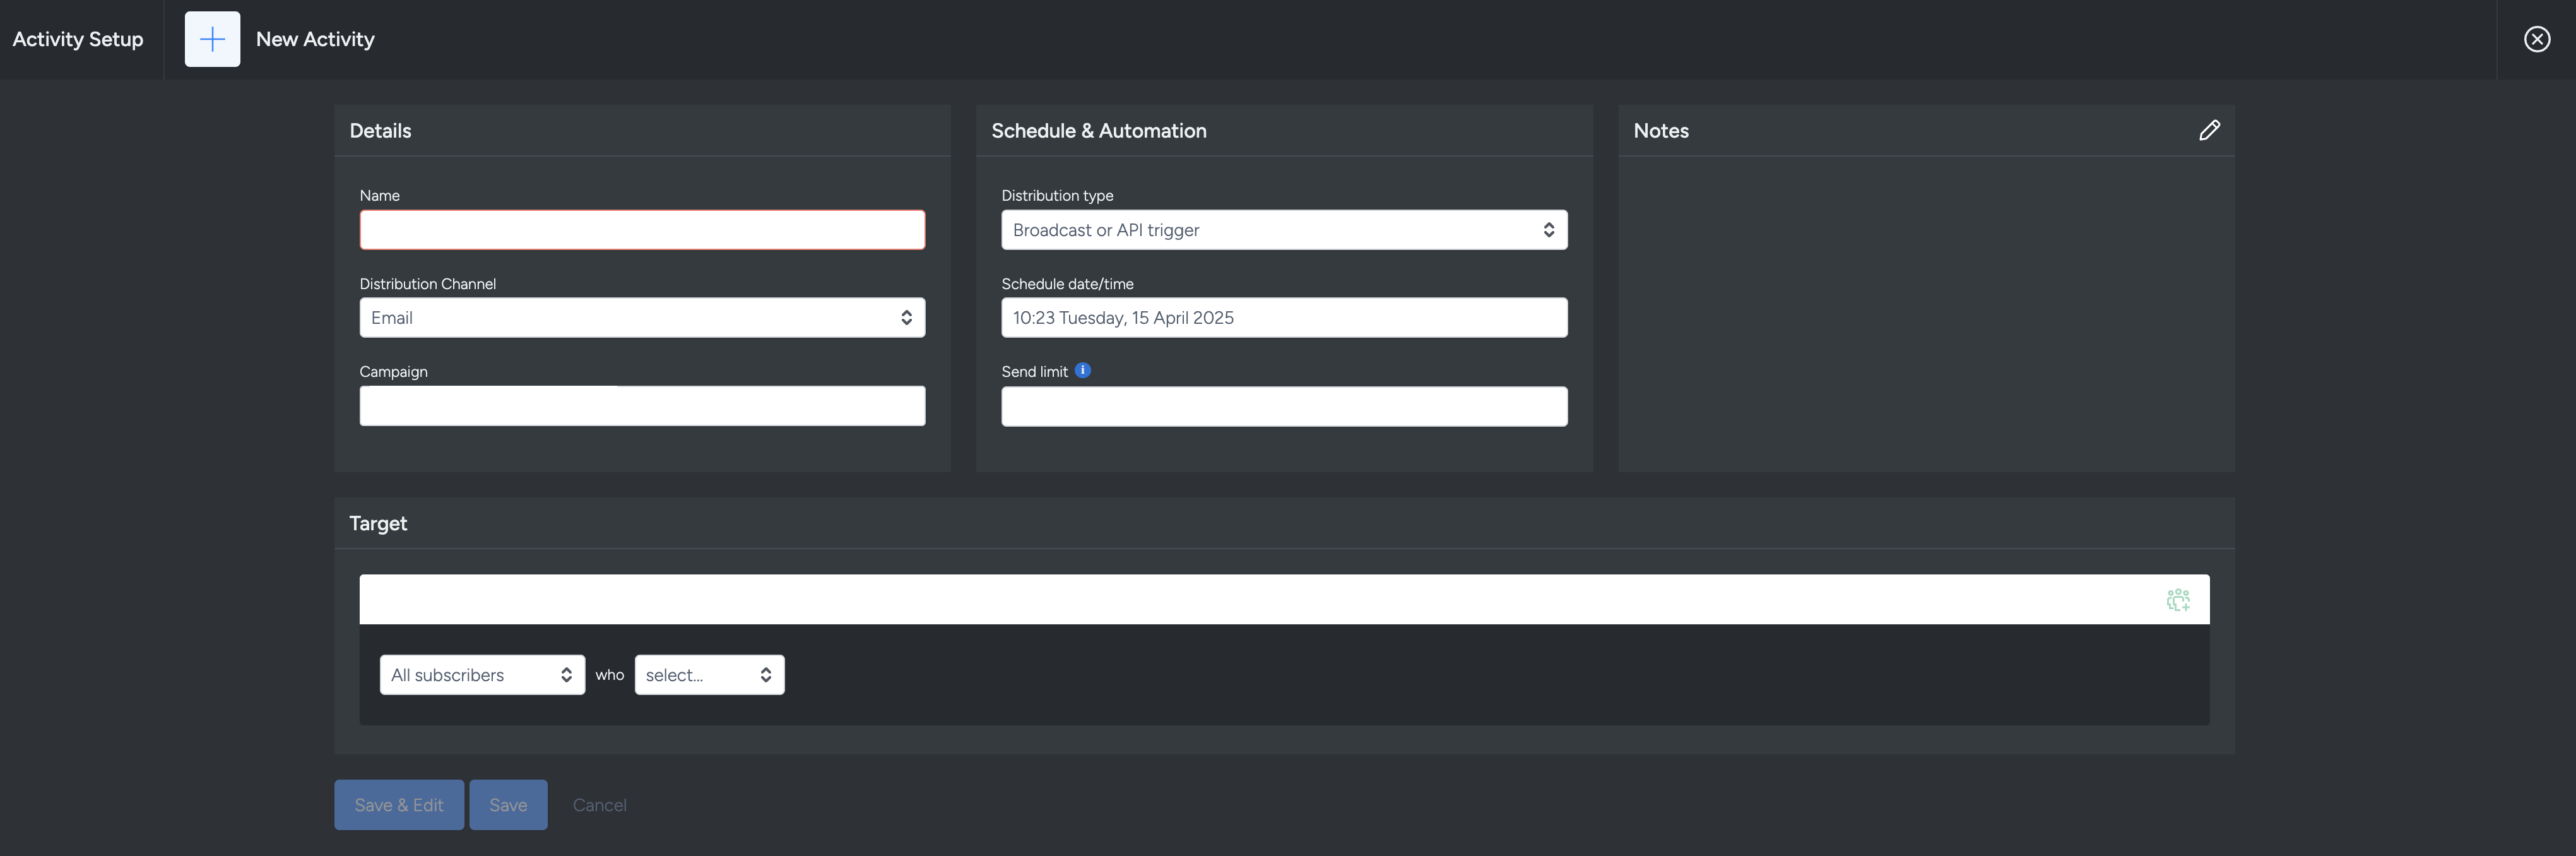Open the Distribution Channel dropdown

(x=642, y=317)
